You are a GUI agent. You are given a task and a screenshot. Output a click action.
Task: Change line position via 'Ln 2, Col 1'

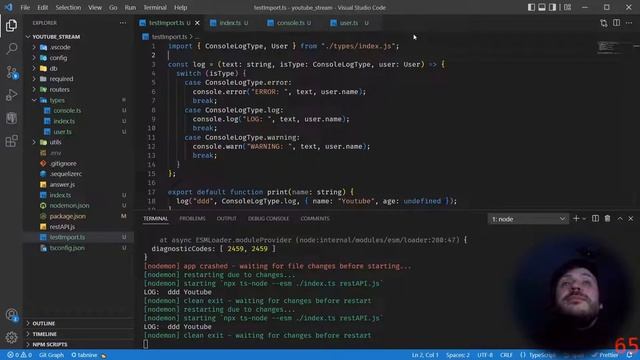(x=425, y=355)
